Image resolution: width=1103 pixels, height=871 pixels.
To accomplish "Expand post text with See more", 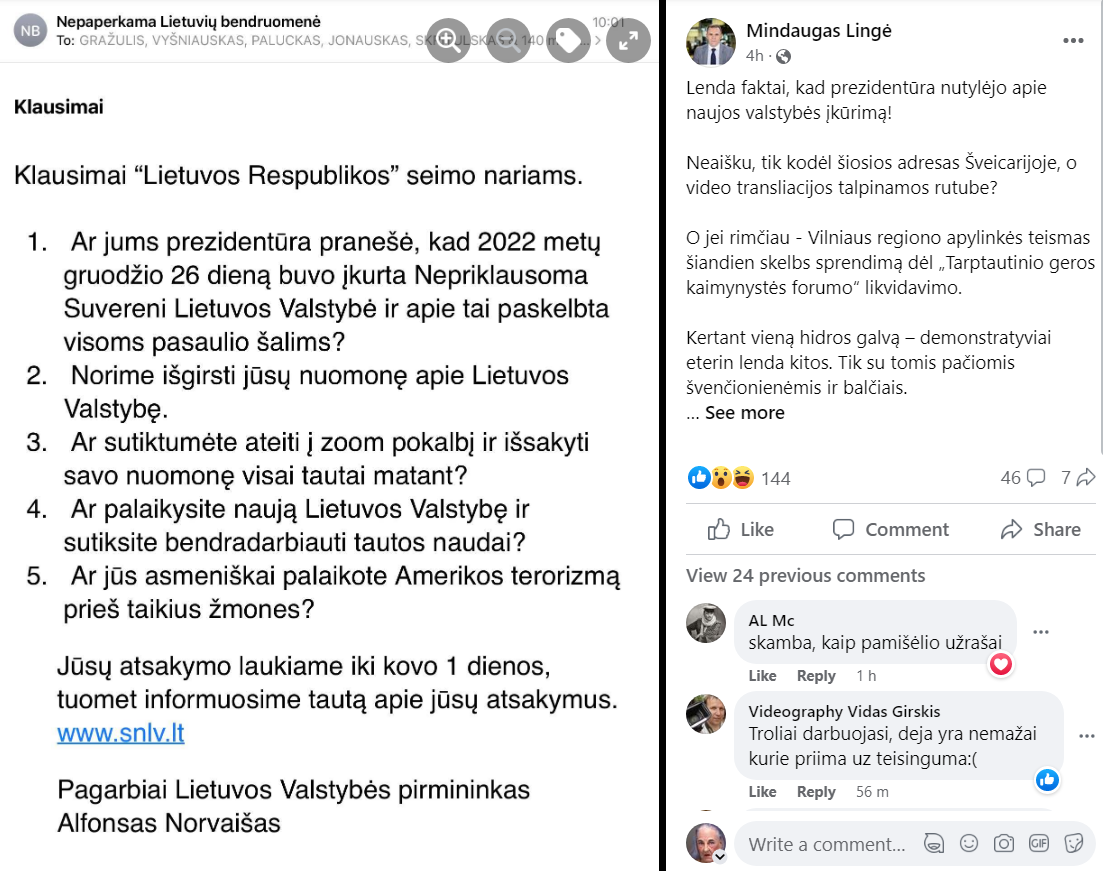I will pyautogui.click(x=744, y=413).
